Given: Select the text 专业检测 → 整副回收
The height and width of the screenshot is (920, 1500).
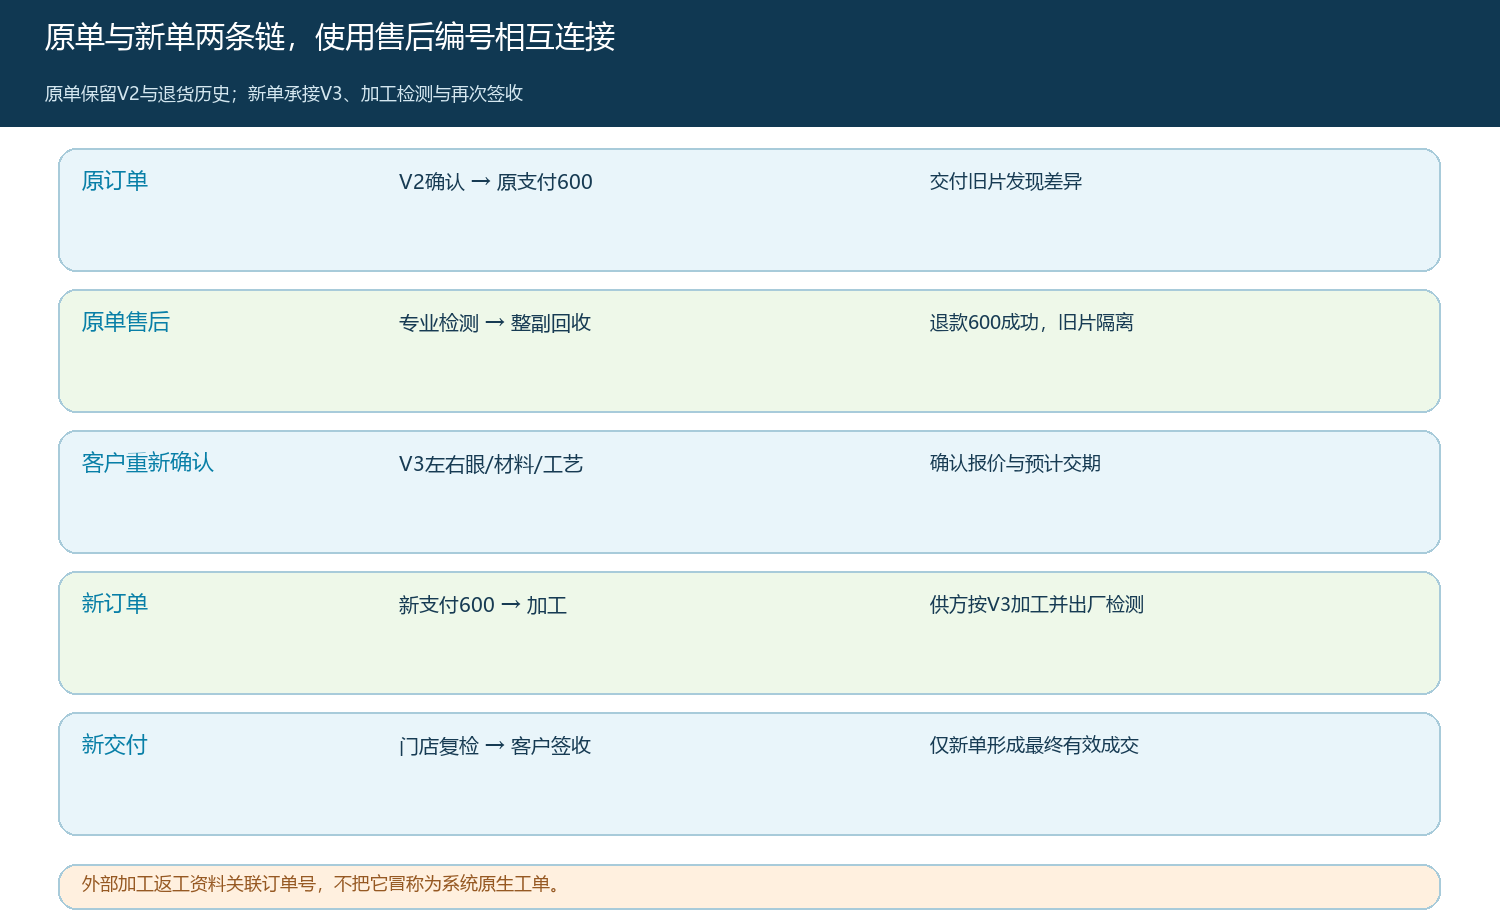Looking at the screenshot, I should click(x=495, y=323).
